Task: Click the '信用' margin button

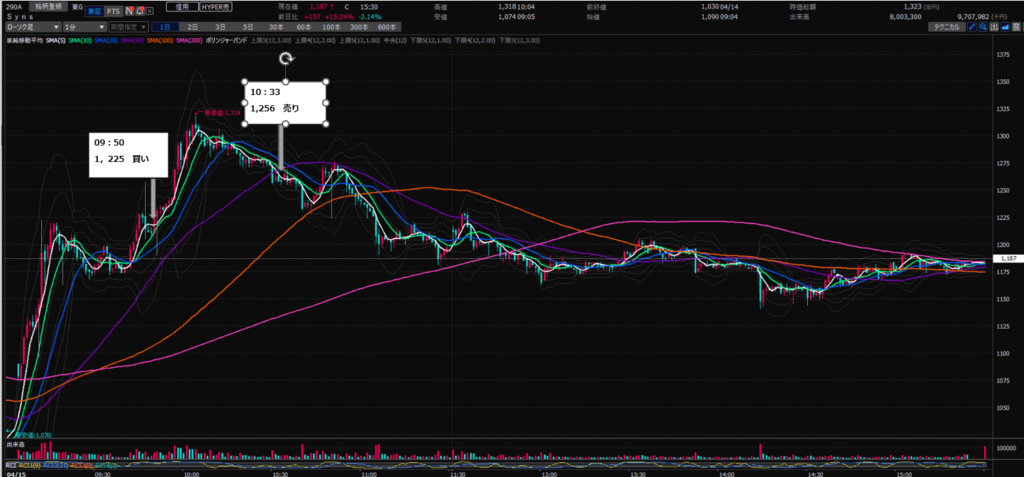Action: (182, 7)
